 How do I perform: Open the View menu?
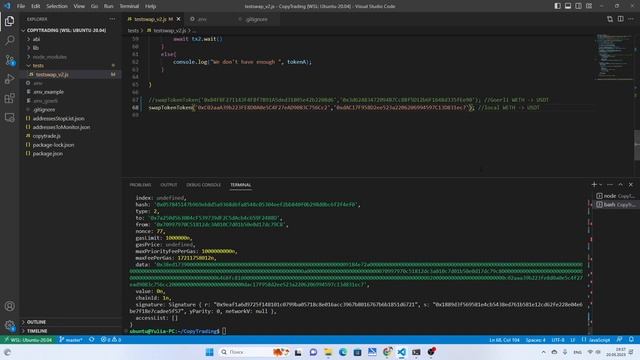(x=79, y=6)
